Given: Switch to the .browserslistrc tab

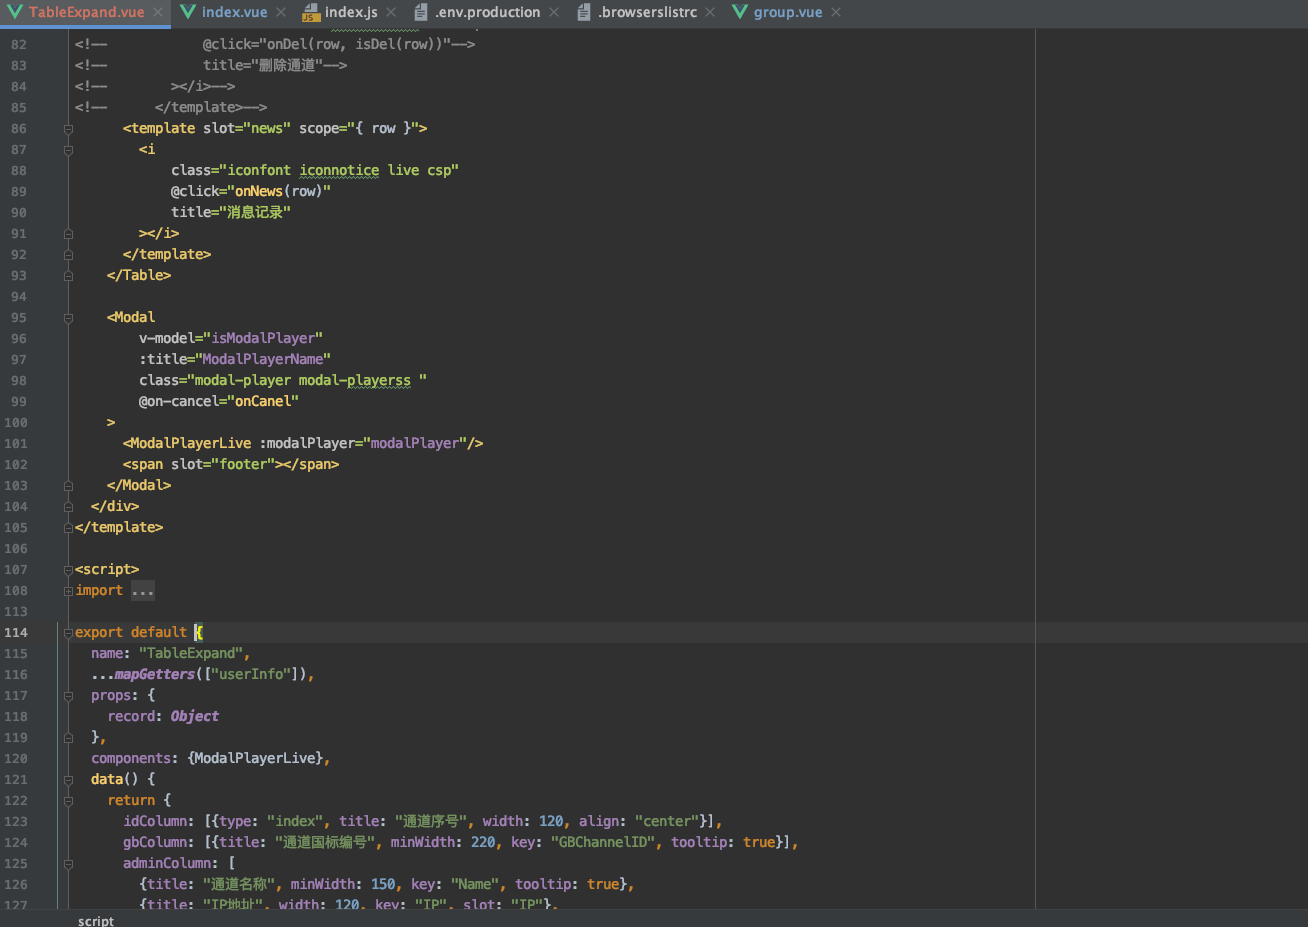Looking at the screenshot, I should click(647, 12).
